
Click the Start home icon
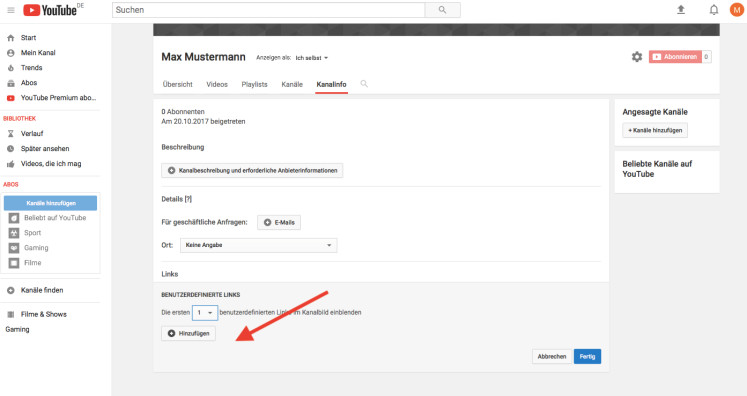tap(10, 38)
